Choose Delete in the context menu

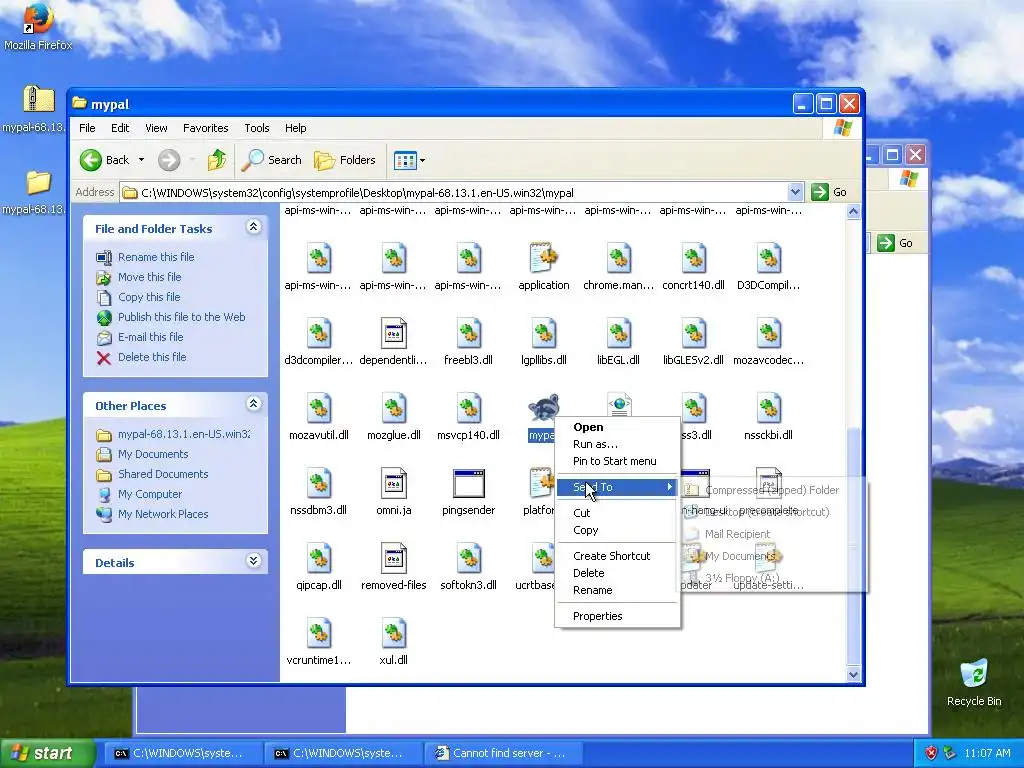click(x=617, y=573)
